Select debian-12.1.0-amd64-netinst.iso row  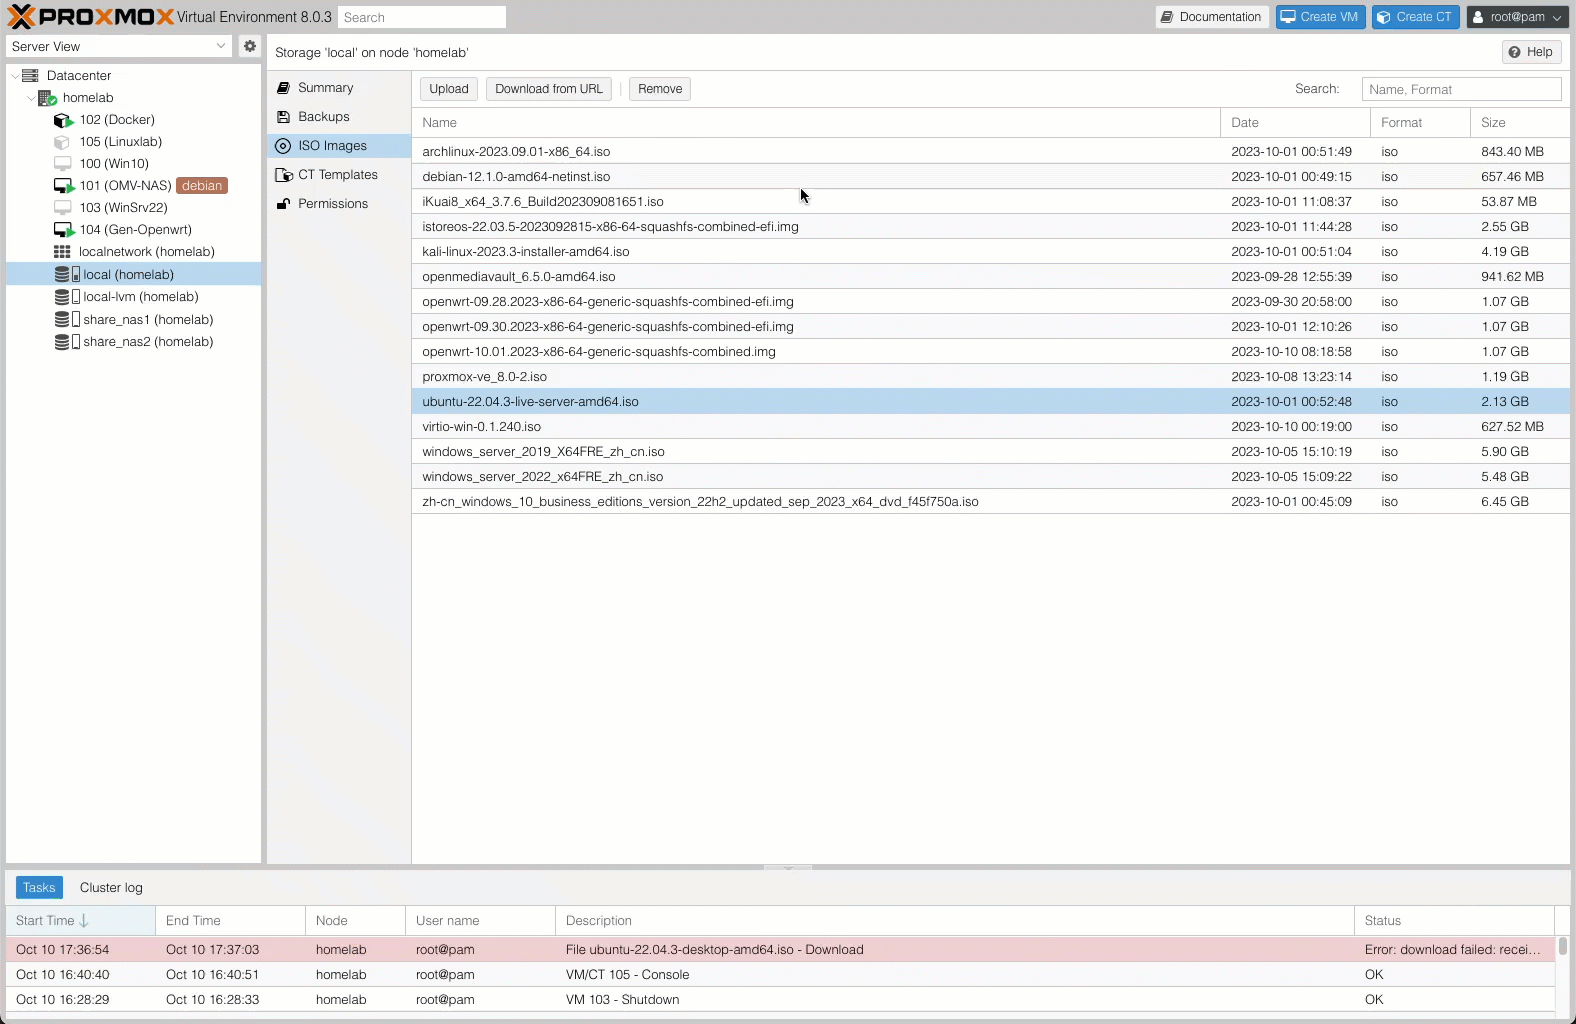point(990,177)
